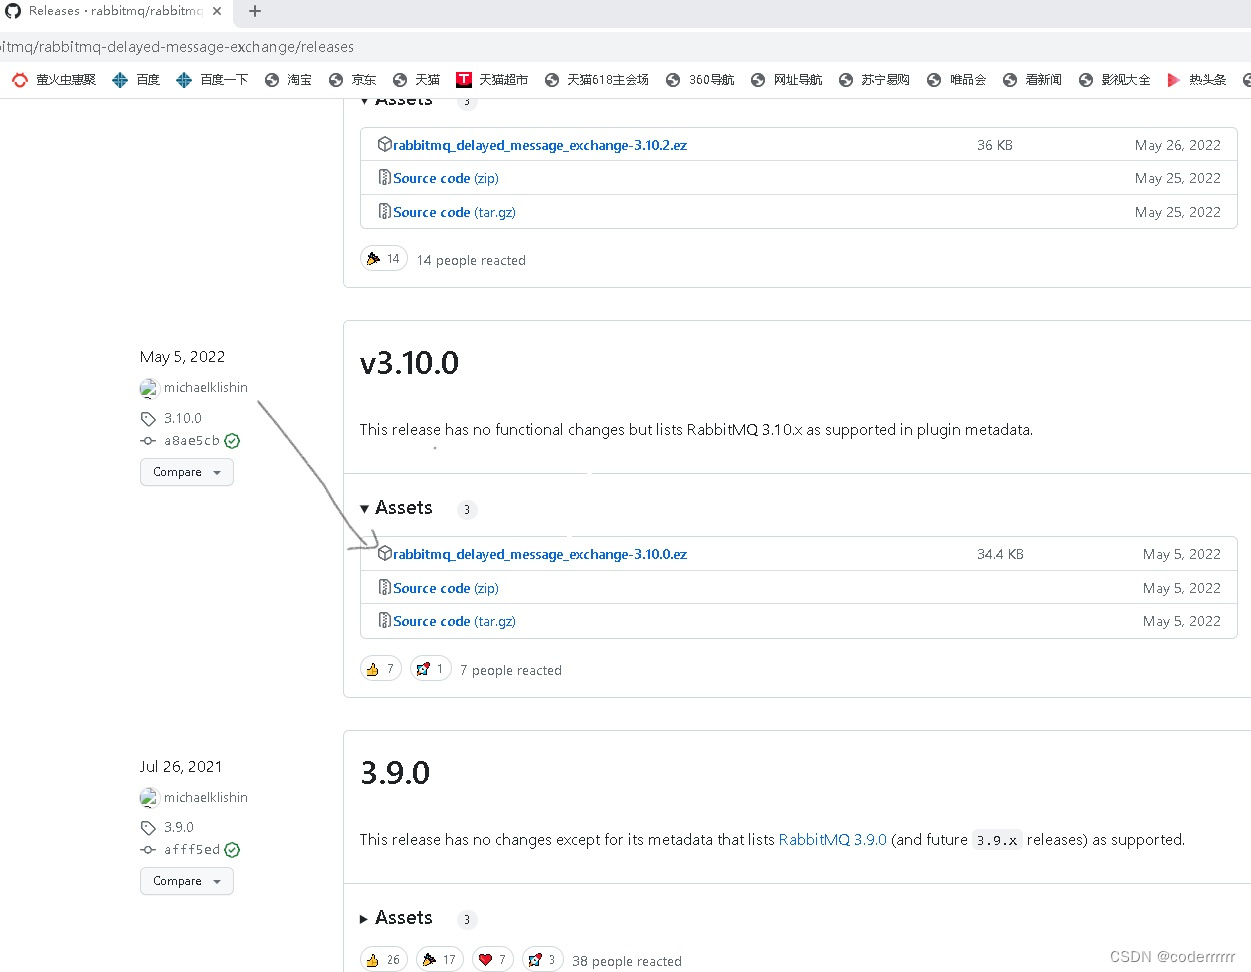This screenshot has height=972, width=1251.
Task: Click the commit icon beside a8ae5cb
Action: click(148, 441)
